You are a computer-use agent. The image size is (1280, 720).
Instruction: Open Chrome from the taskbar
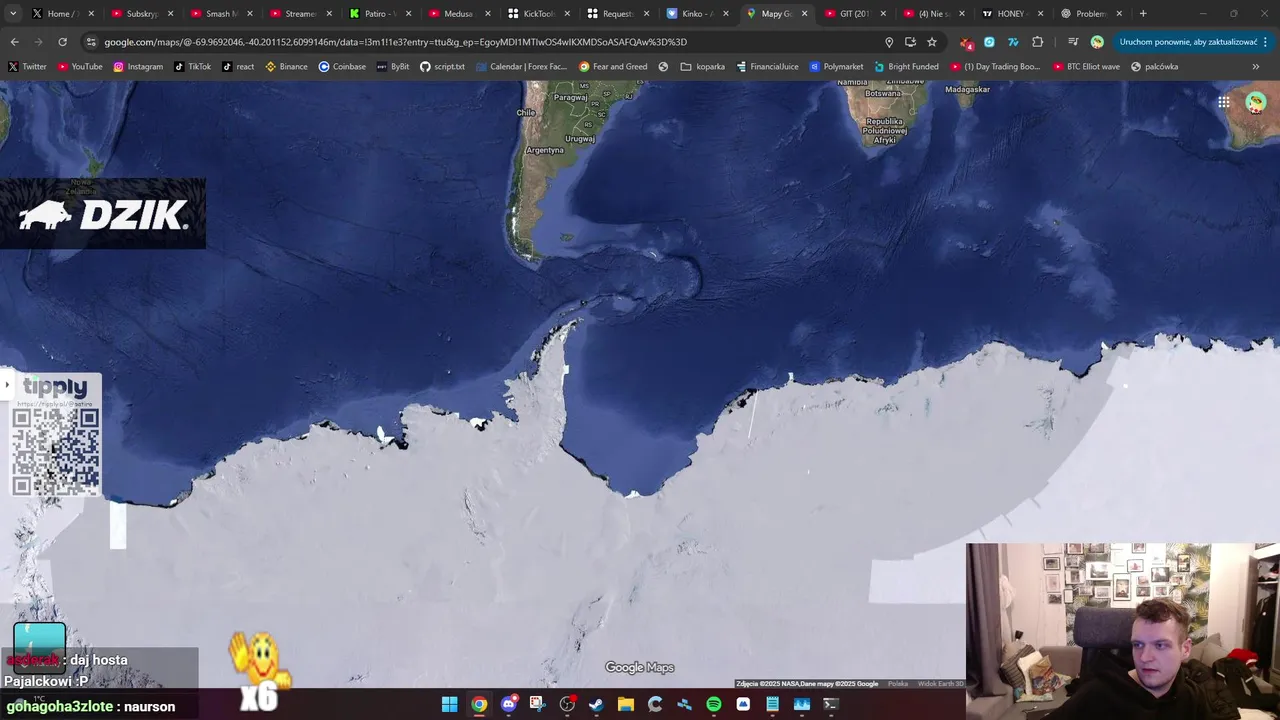coord(479,704)
